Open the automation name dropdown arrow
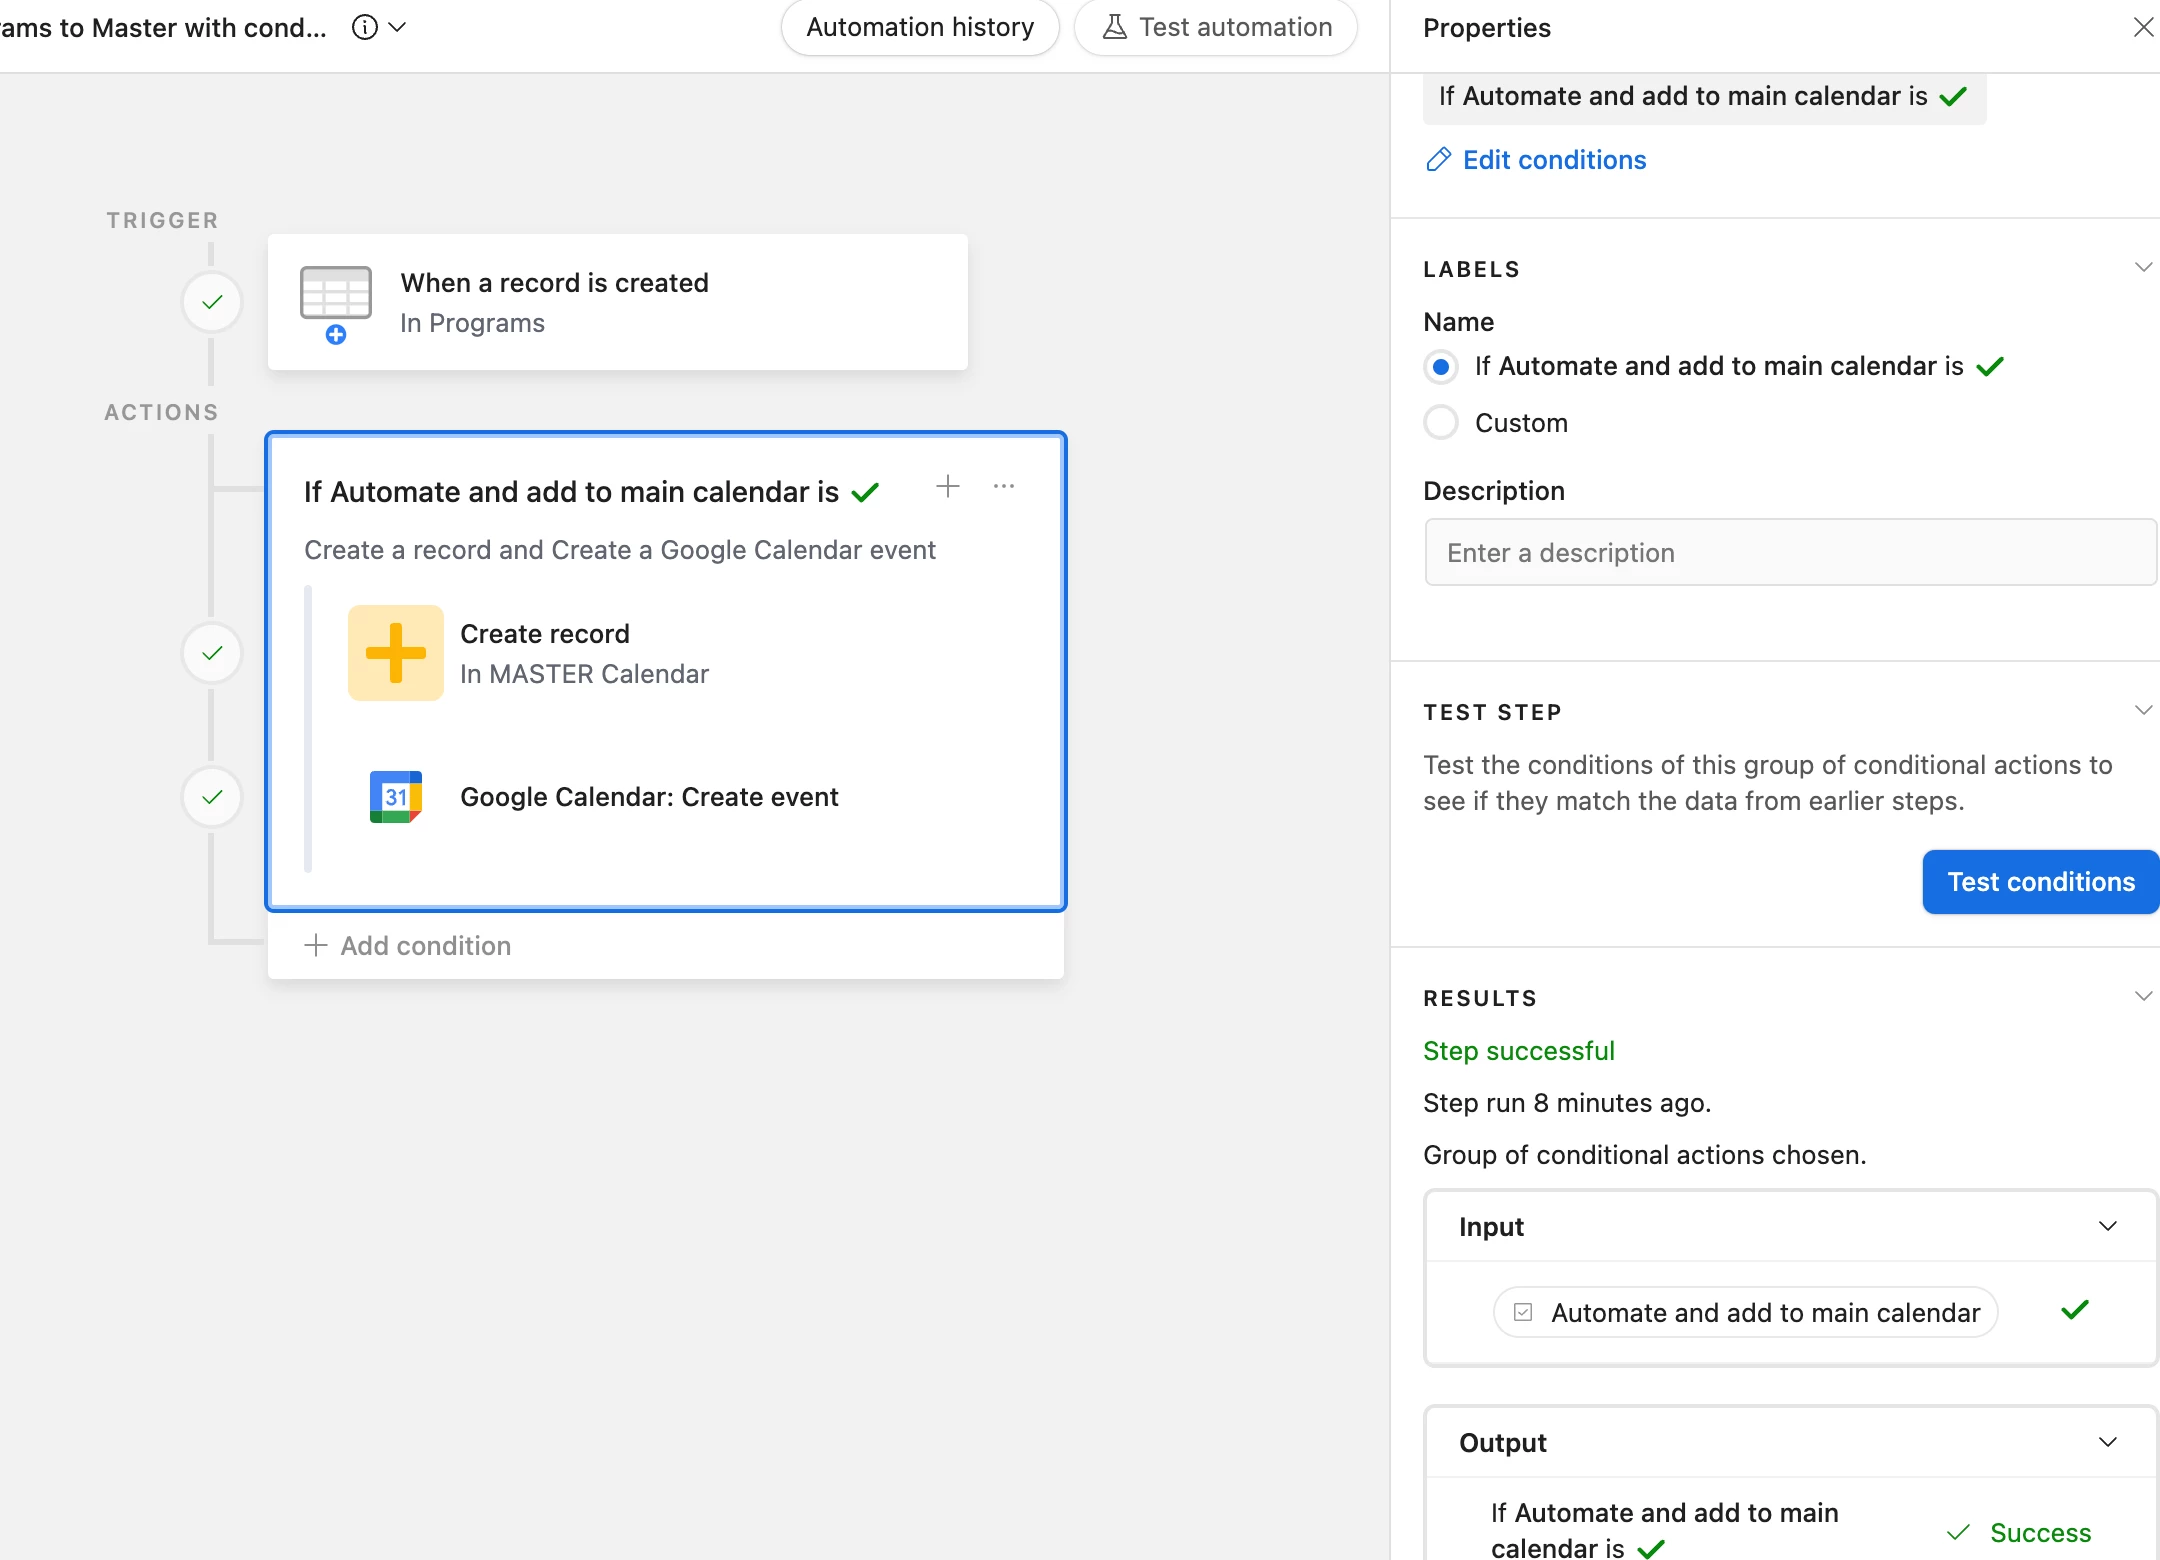Viewport: 2160px width, 1560px height. click(397, 27)
